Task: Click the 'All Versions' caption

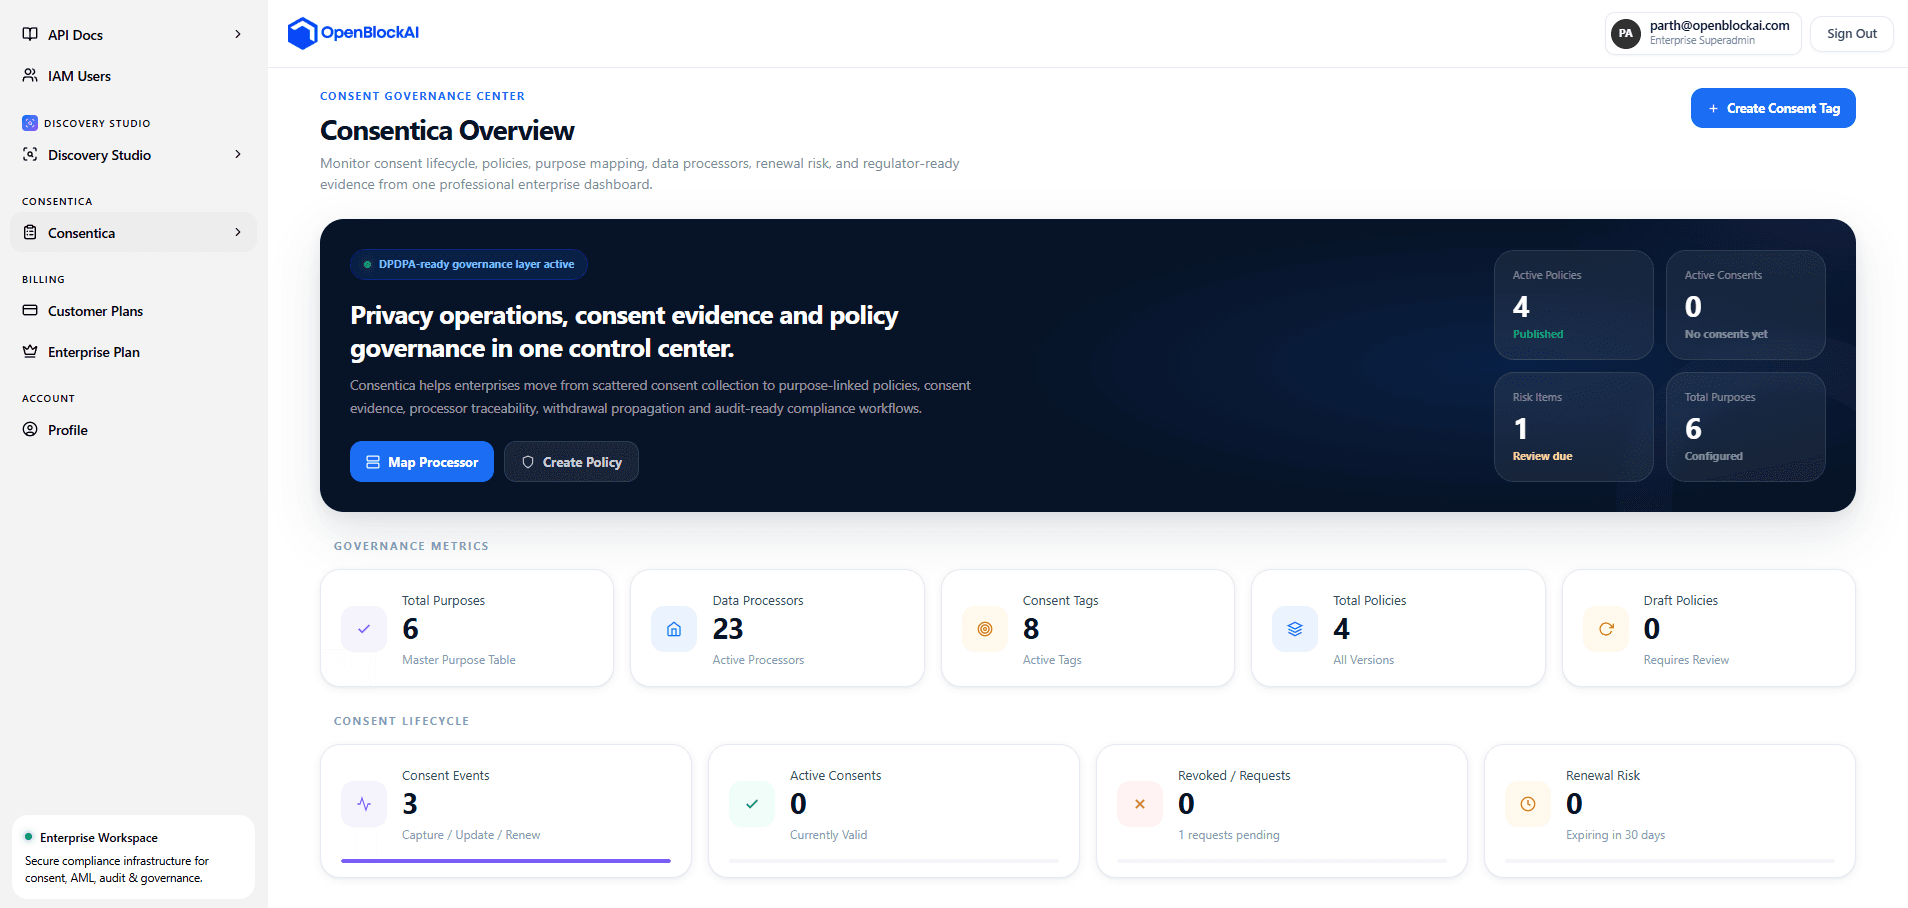Action: coord(1363,660)
